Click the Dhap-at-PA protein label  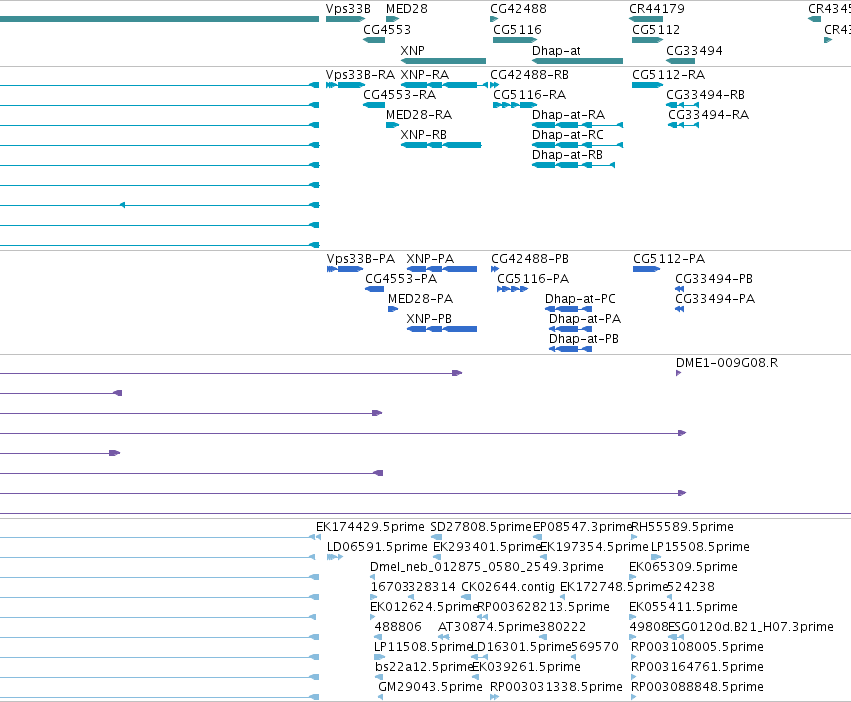point(585,319)
